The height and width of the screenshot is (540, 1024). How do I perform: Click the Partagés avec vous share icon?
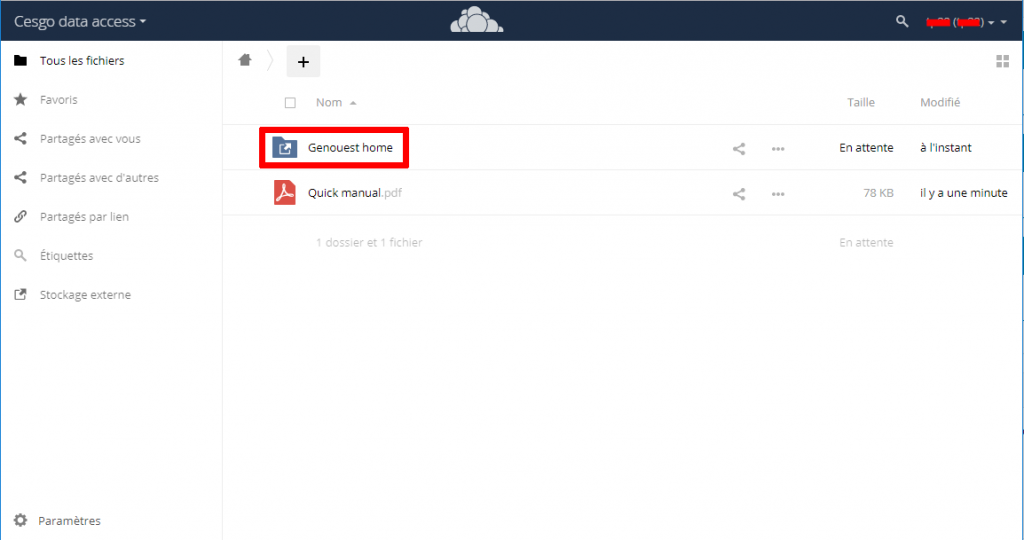tap(20, 138)
